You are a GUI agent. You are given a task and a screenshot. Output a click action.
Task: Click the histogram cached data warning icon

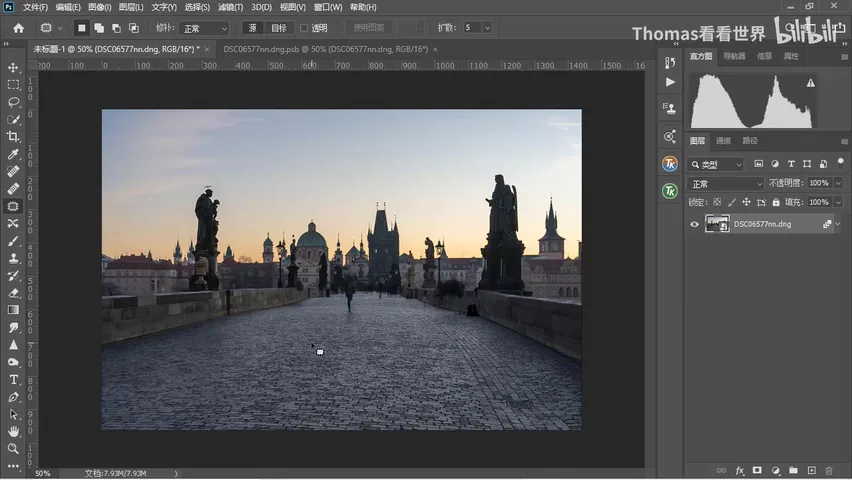810,83
